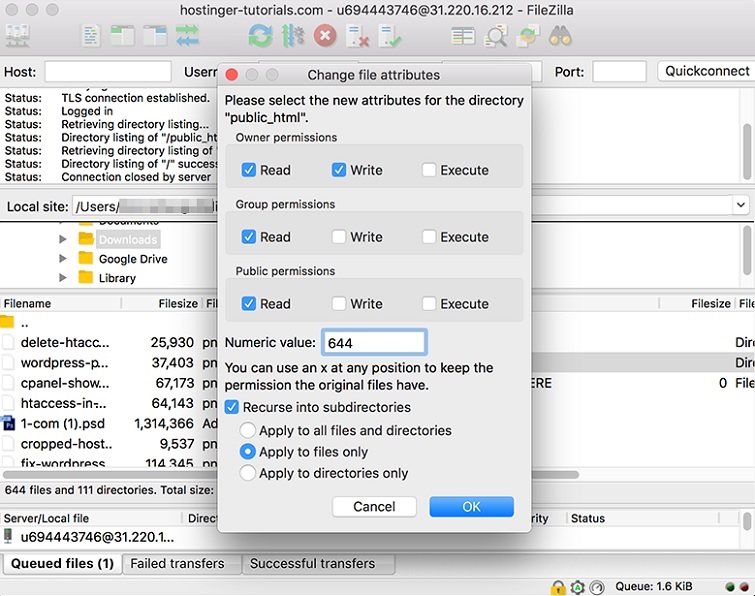
Task: Expand the Downloads folder tree arrow
Action: 63,240
